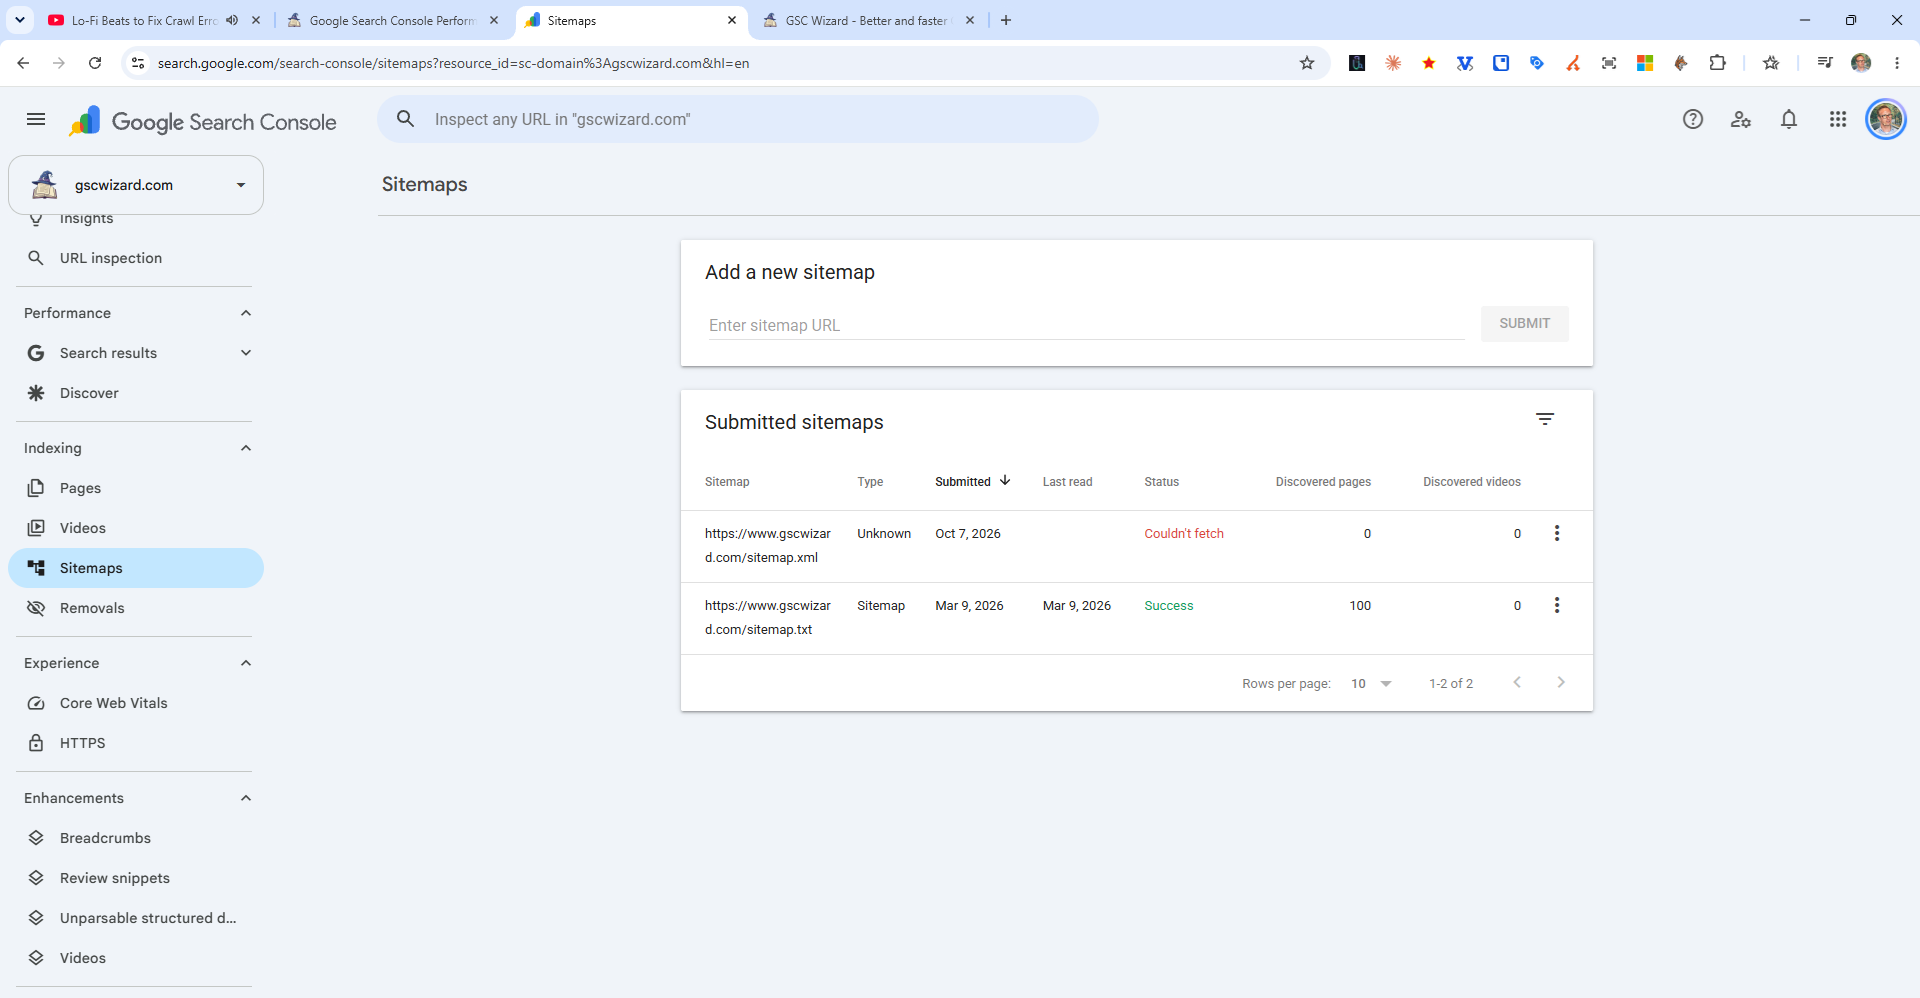Screen dimensions: 1920x998
Task: Open the main hamburger menu
Action: [36, 120]
